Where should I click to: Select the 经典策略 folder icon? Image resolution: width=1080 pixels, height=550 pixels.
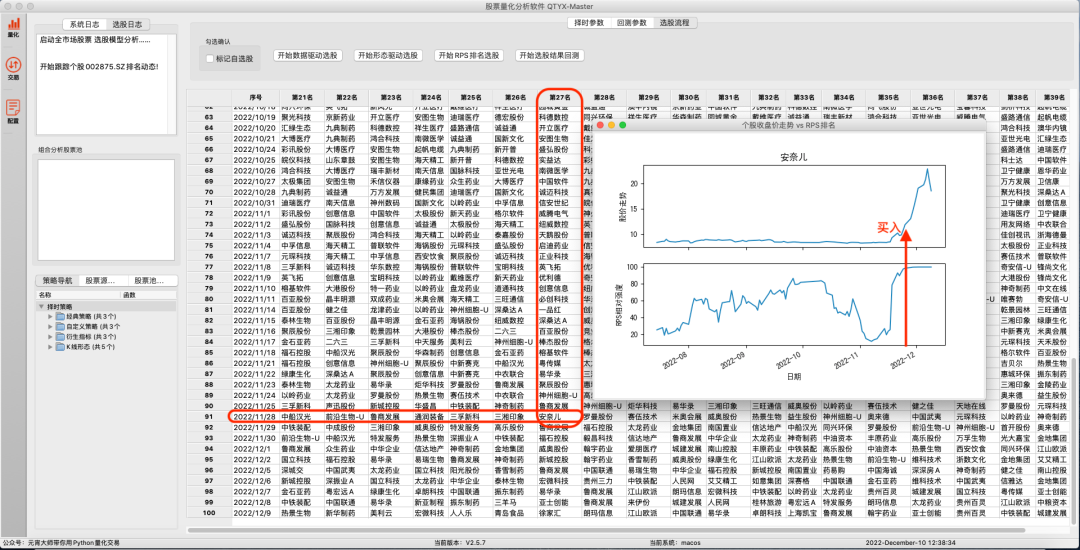(61, 316)
